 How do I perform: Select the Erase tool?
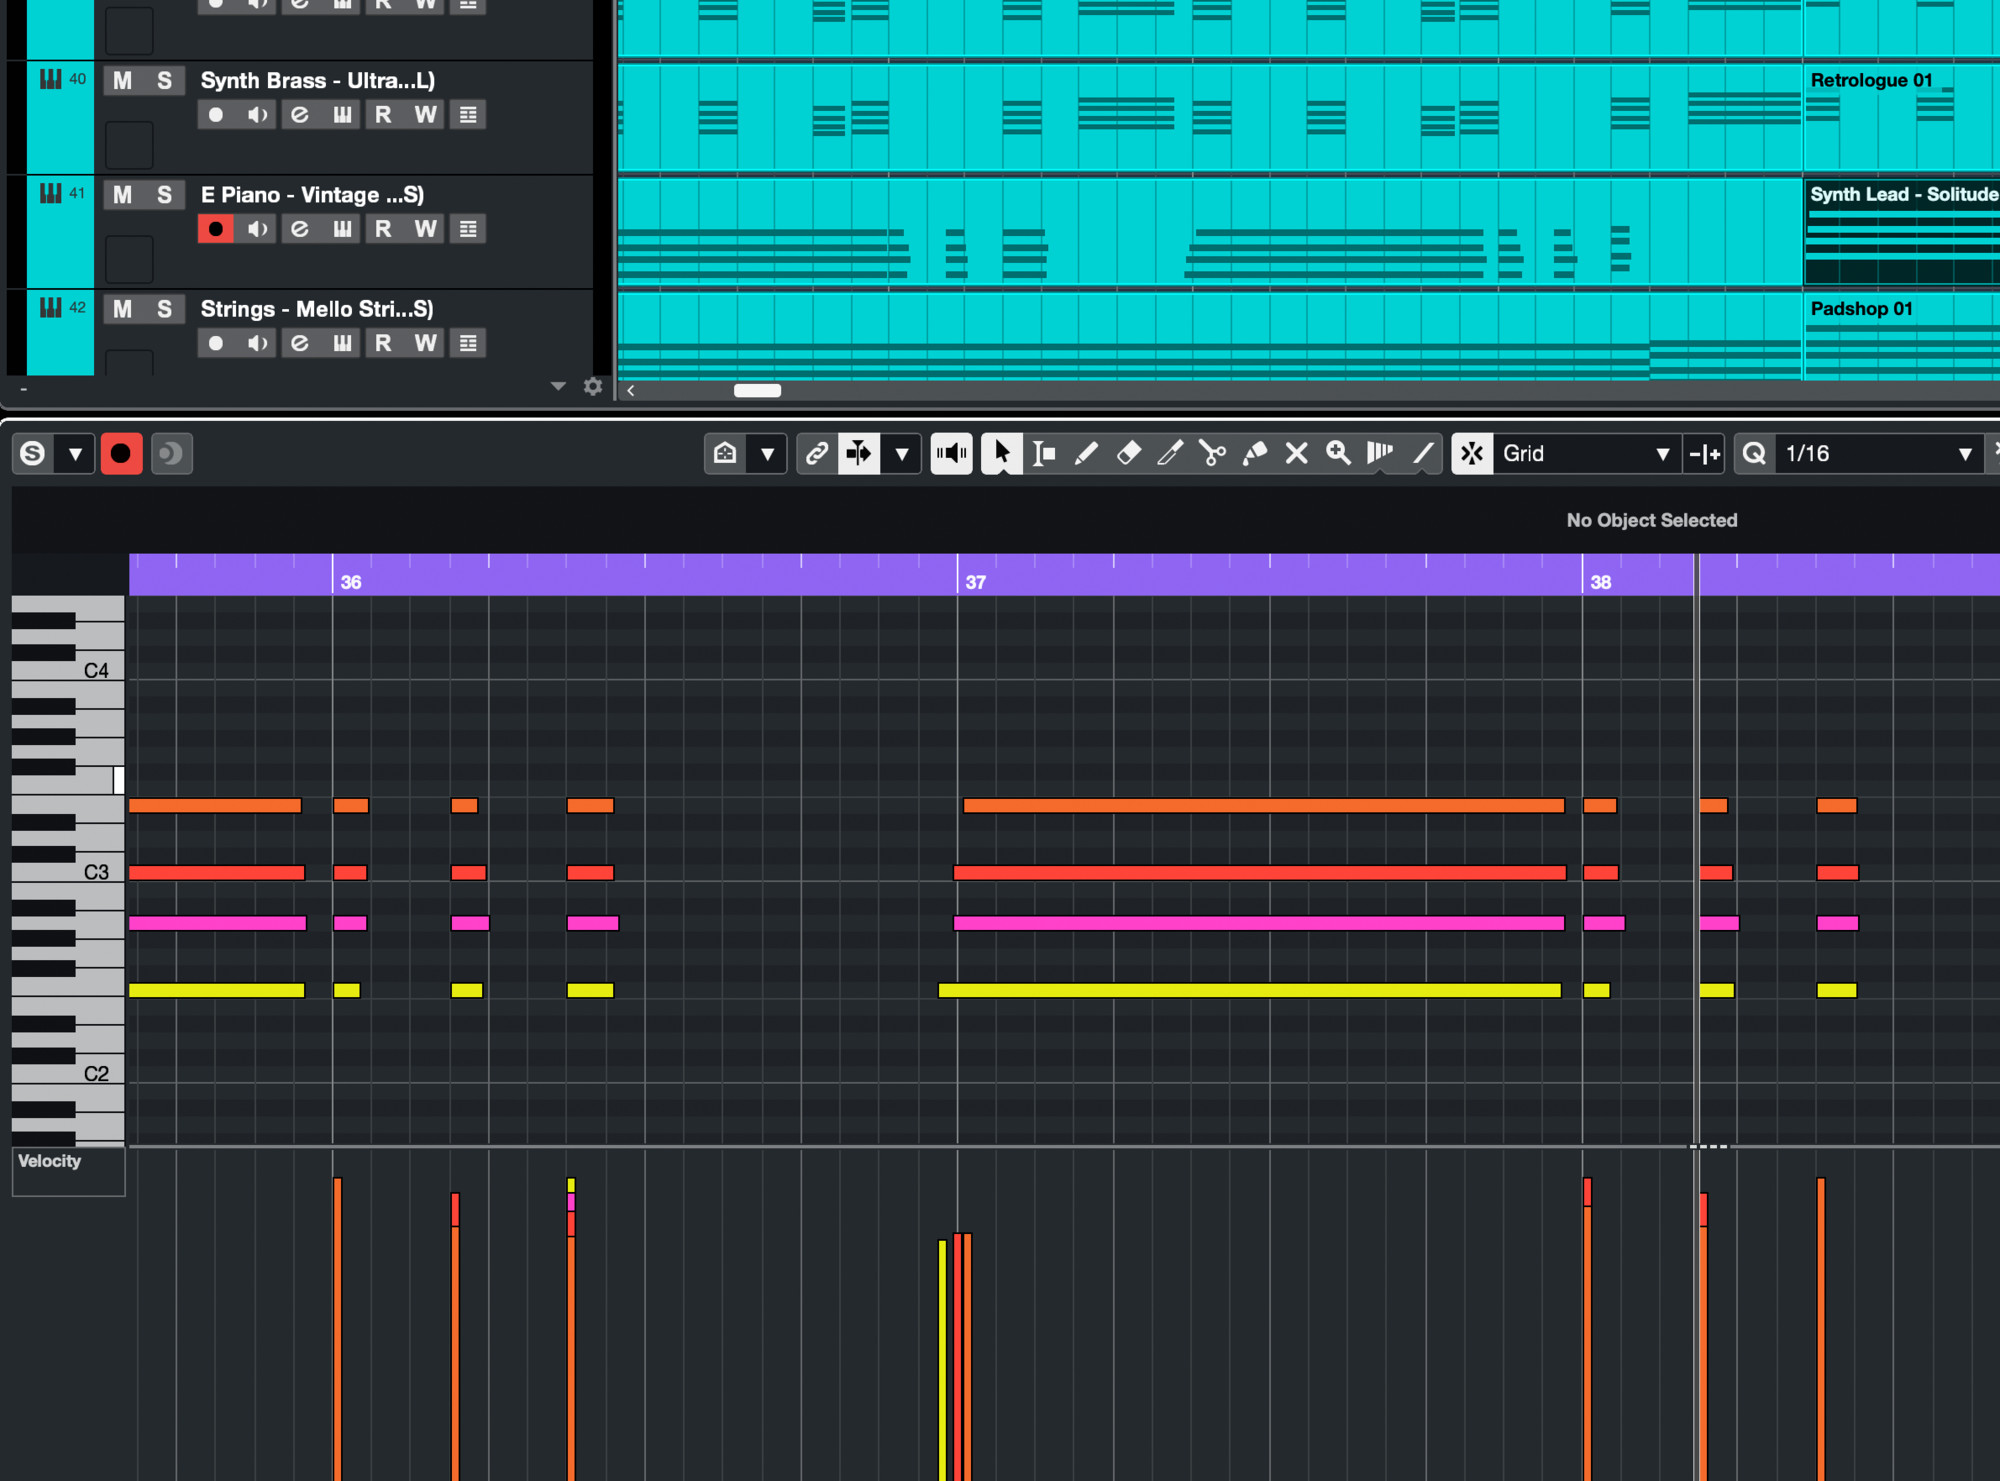point(1128,454)
